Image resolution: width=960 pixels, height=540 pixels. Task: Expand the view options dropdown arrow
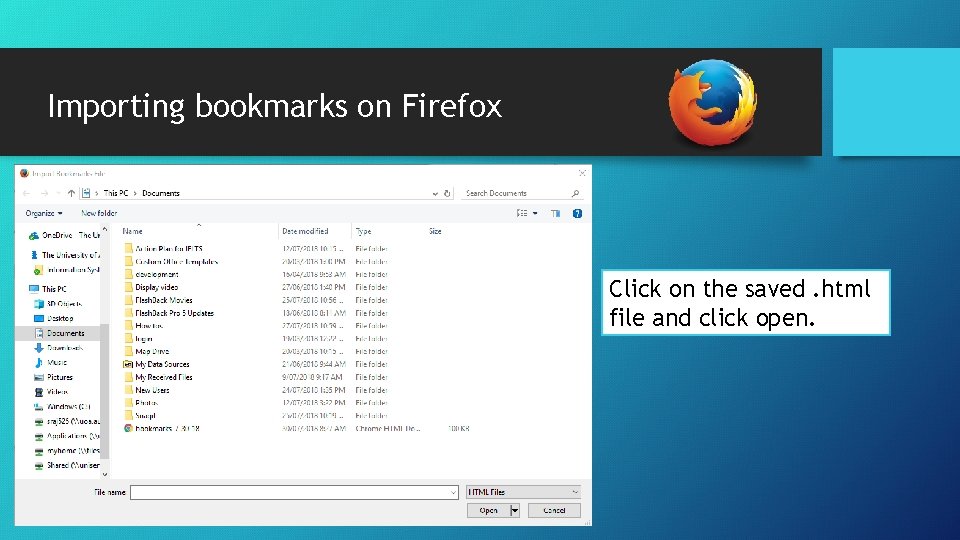[x=535, y=214]
